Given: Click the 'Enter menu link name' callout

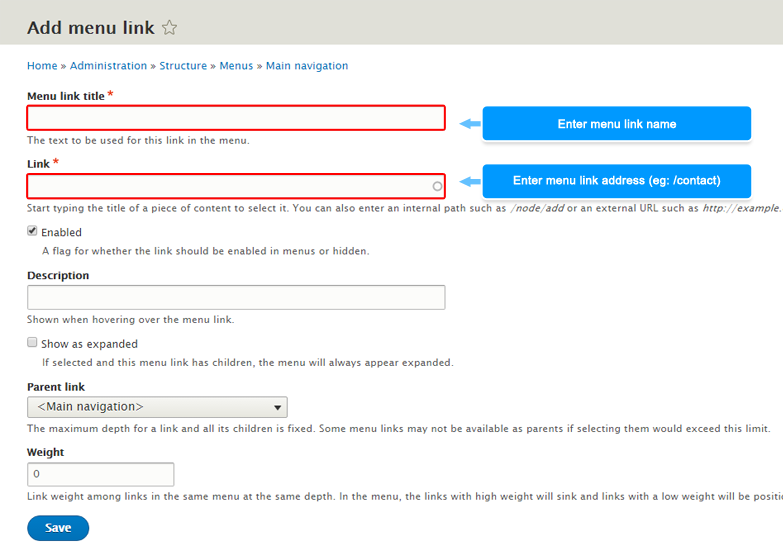Looking at the screenshot, I should coord(617,124).
